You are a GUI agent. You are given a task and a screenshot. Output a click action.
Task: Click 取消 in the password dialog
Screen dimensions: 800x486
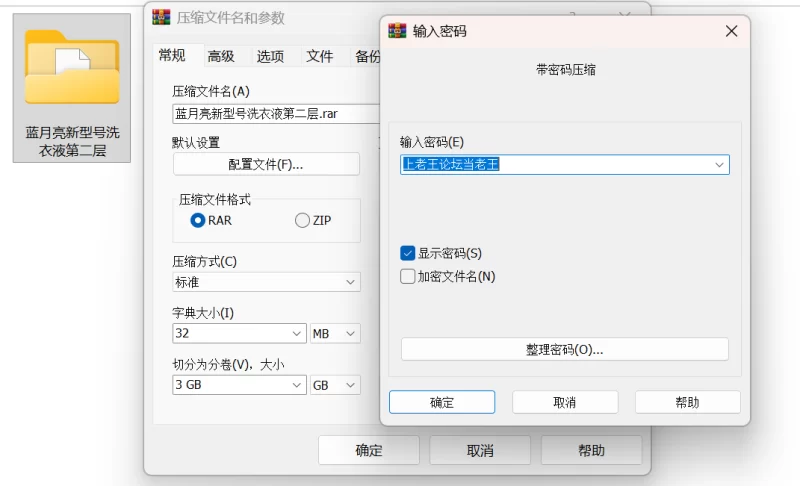(x=564, y=402)
